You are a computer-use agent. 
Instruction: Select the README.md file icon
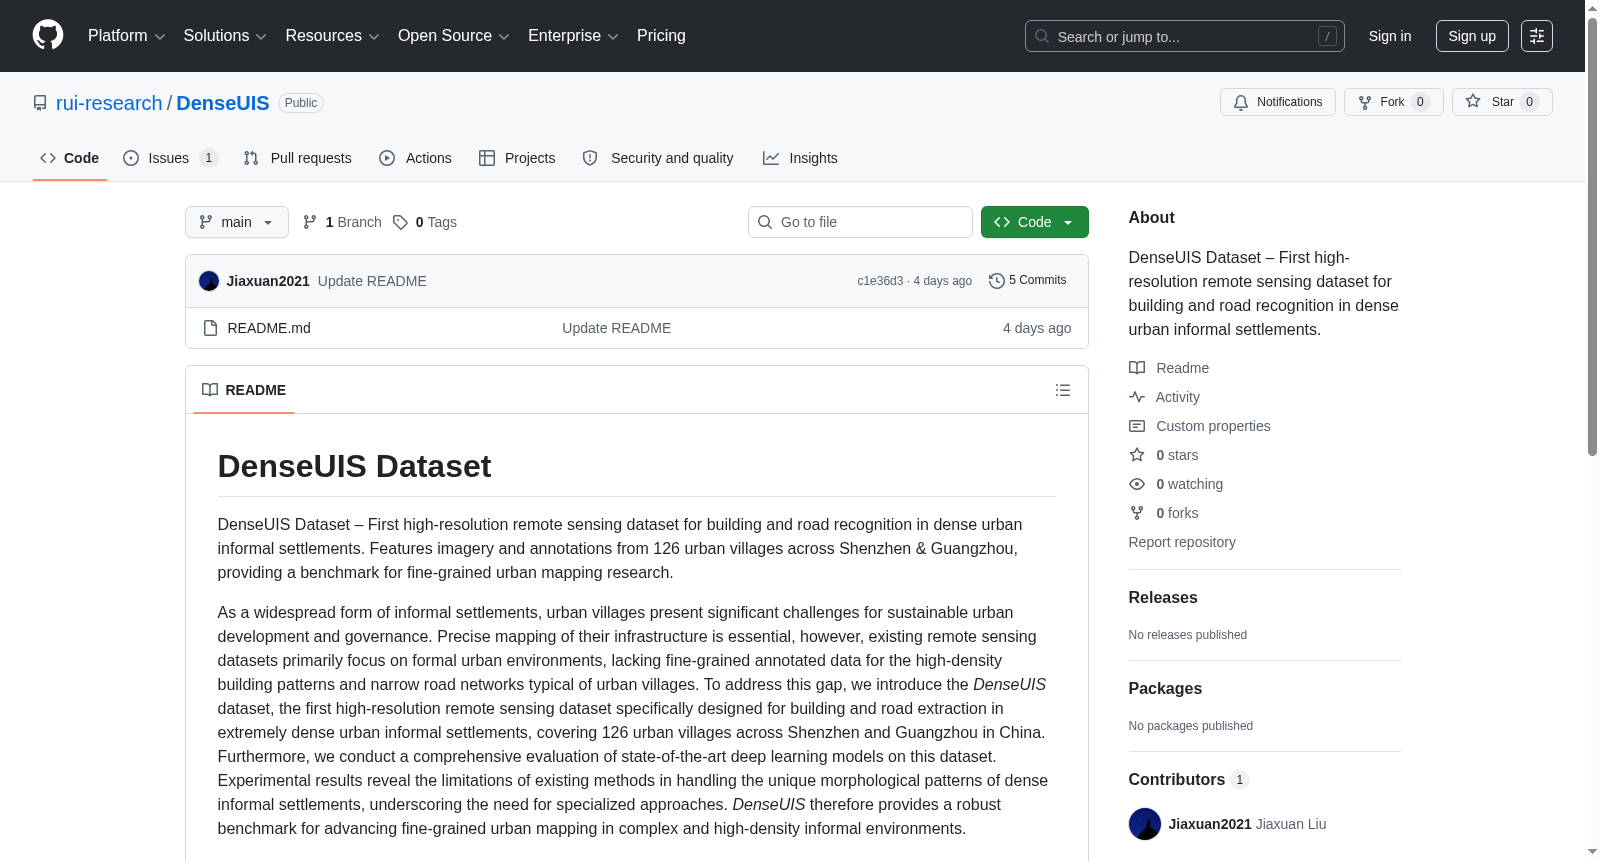click(x=210, y=328)
